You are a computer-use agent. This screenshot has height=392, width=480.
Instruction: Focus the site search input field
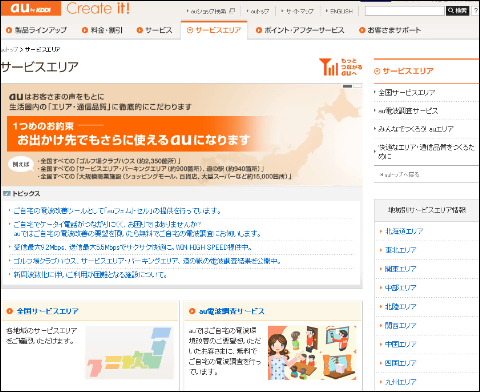point(405,11)
